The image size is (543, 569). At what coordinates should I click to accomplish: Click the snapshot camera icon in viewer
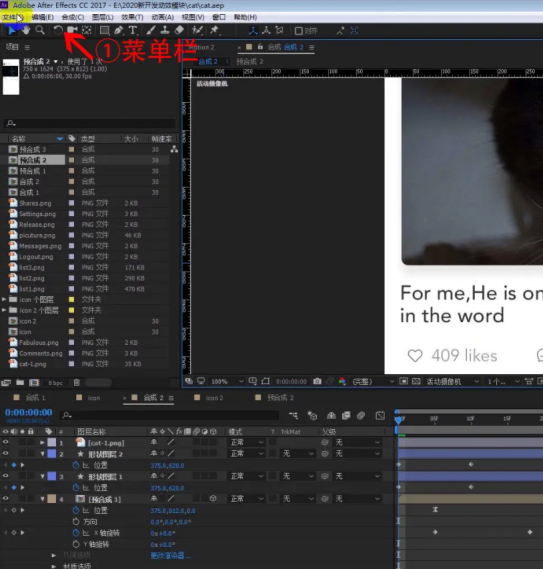pos(317,381)
